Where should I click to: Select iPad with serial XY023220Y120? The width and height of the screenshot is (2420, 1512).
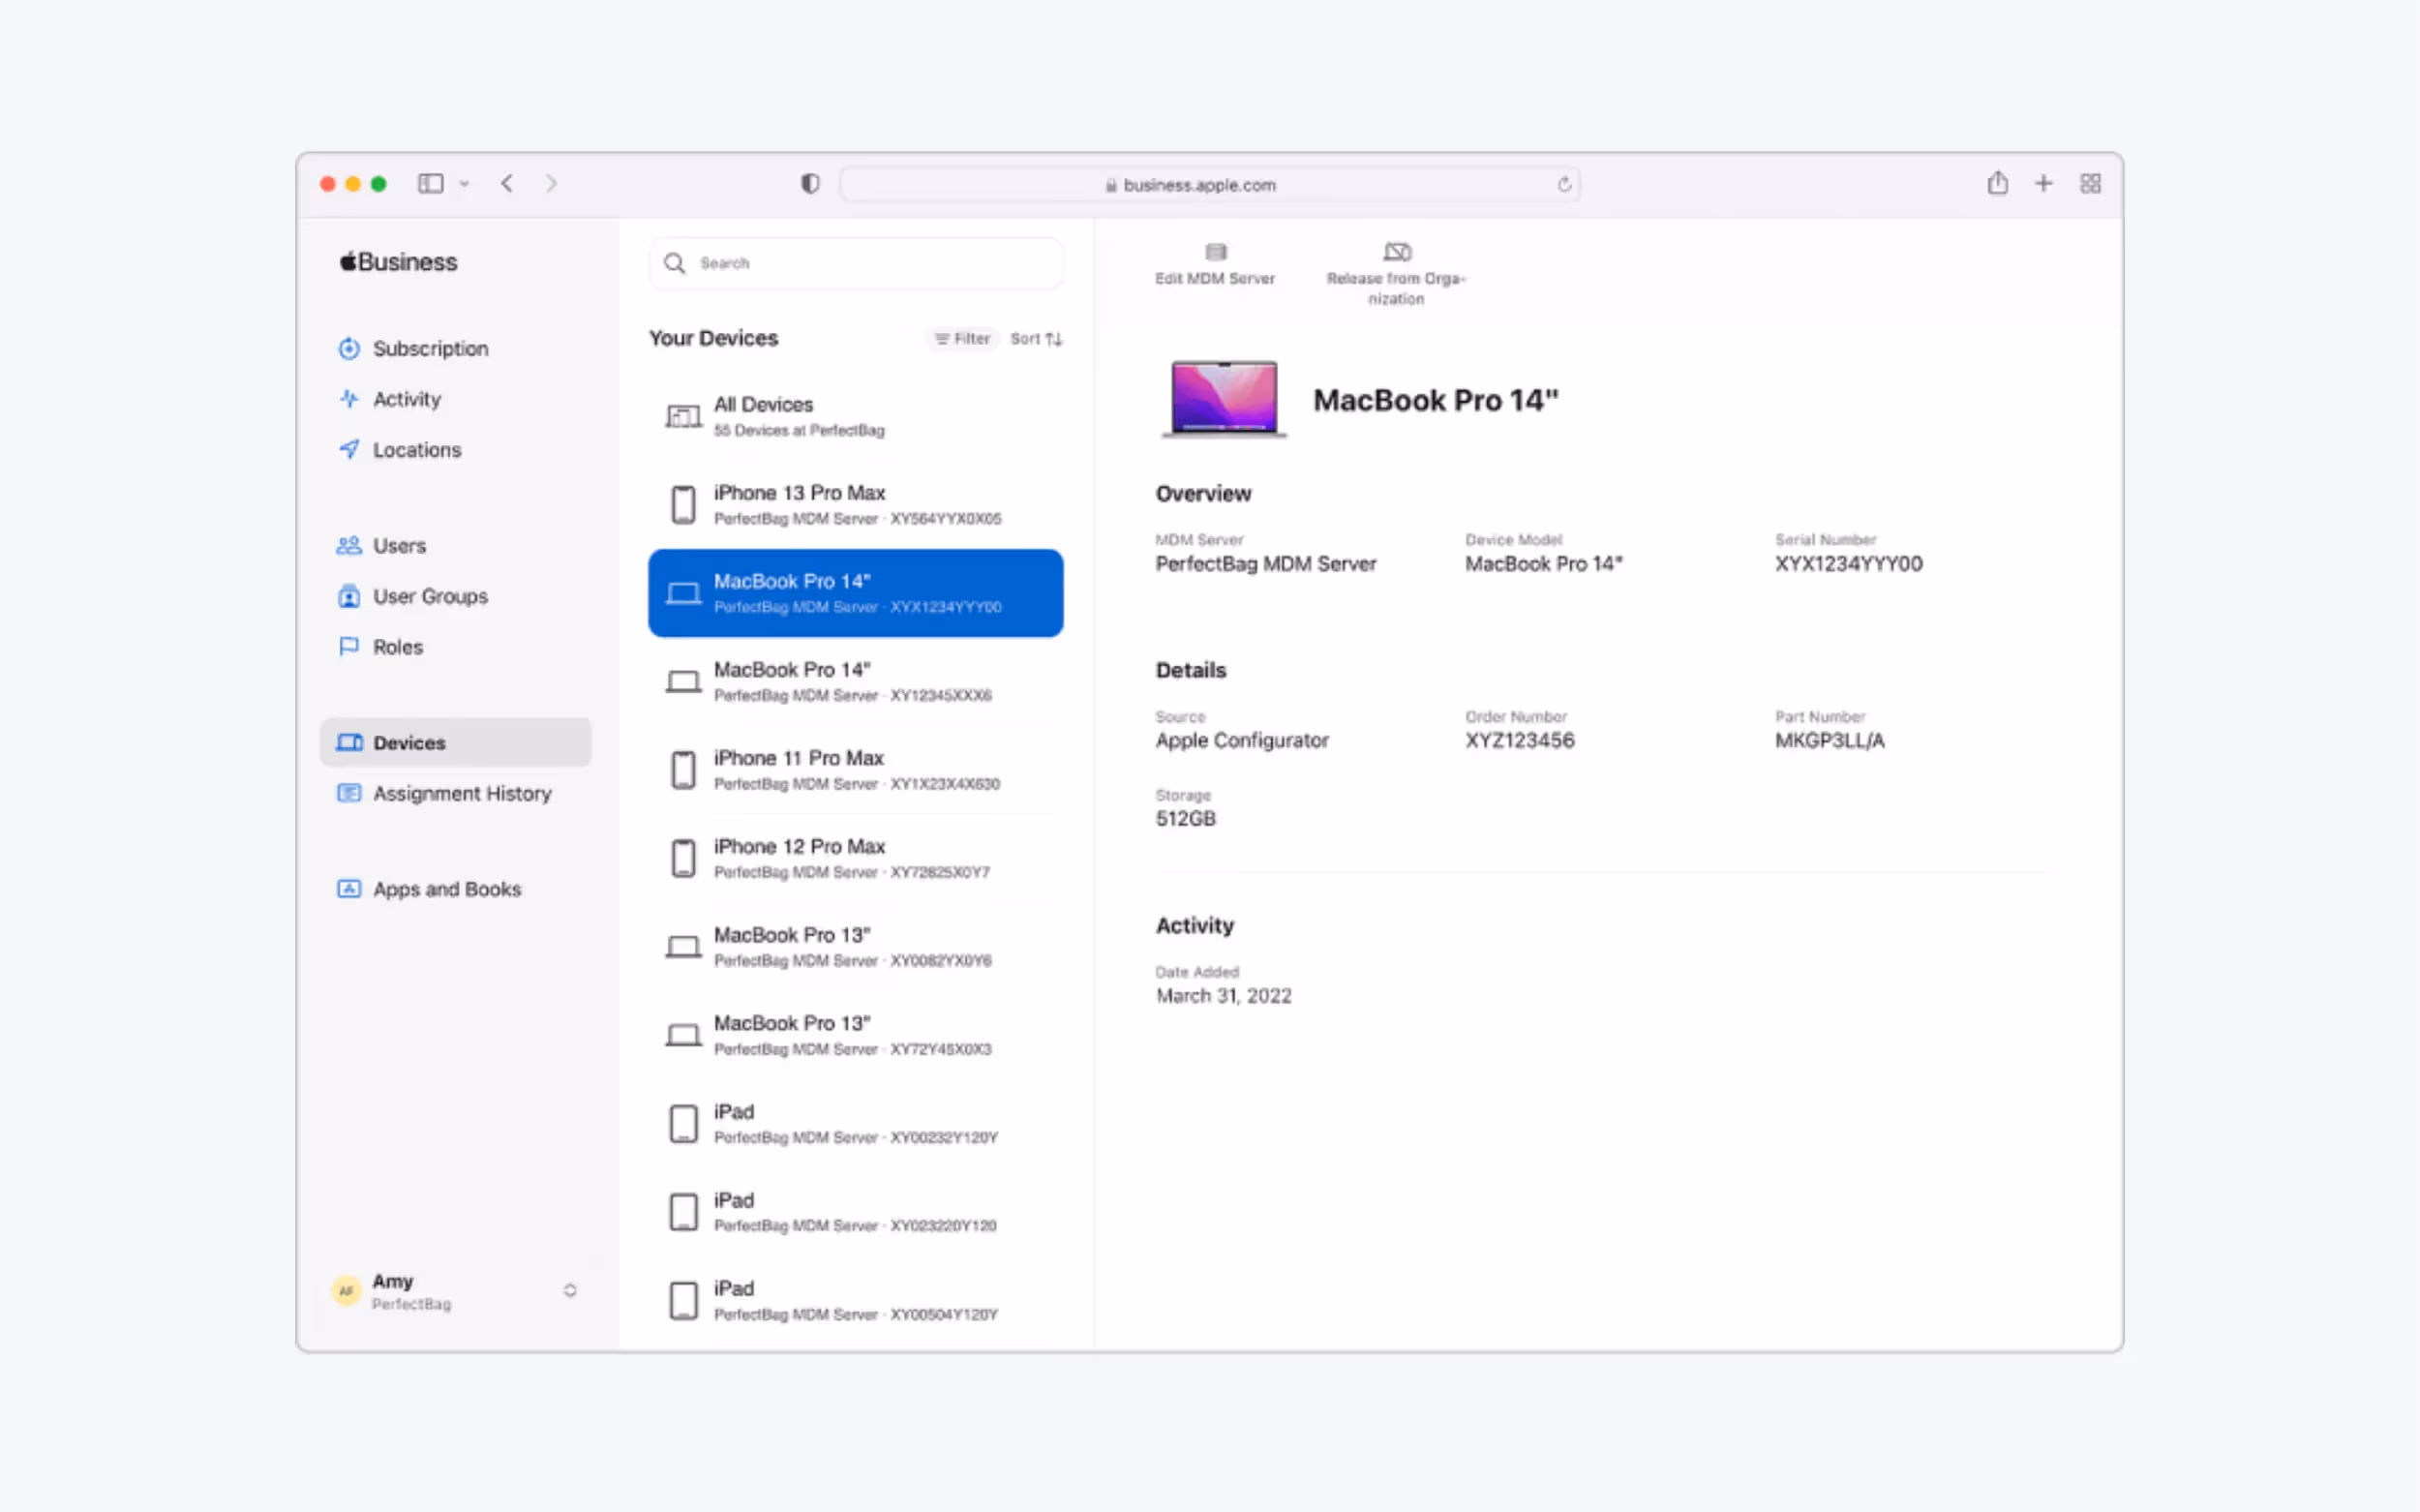click(x=856, y=1212)
